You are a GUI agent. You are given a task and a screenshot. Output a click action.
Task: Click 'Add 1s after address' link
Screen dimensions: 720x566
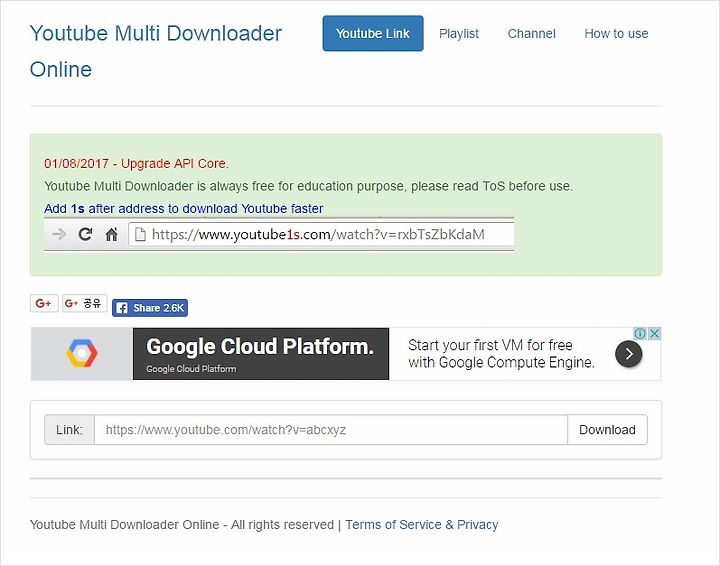coord(184,208)
